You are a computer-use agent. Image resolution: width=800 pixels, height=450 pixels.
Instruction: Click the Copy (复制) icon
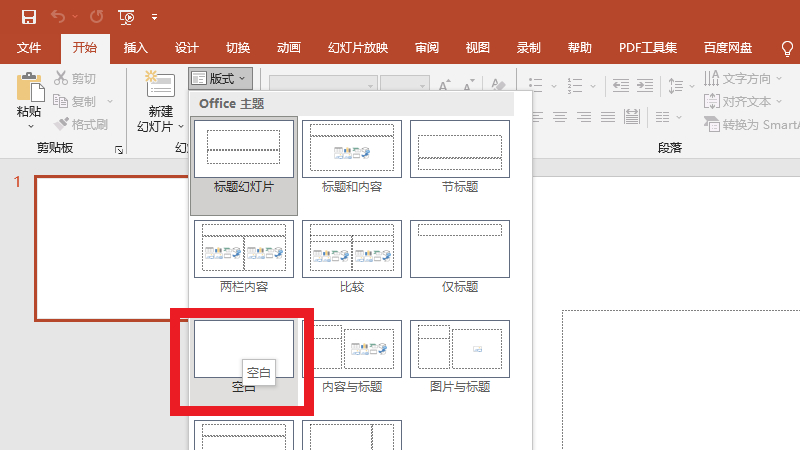click(x=62, y=101)
